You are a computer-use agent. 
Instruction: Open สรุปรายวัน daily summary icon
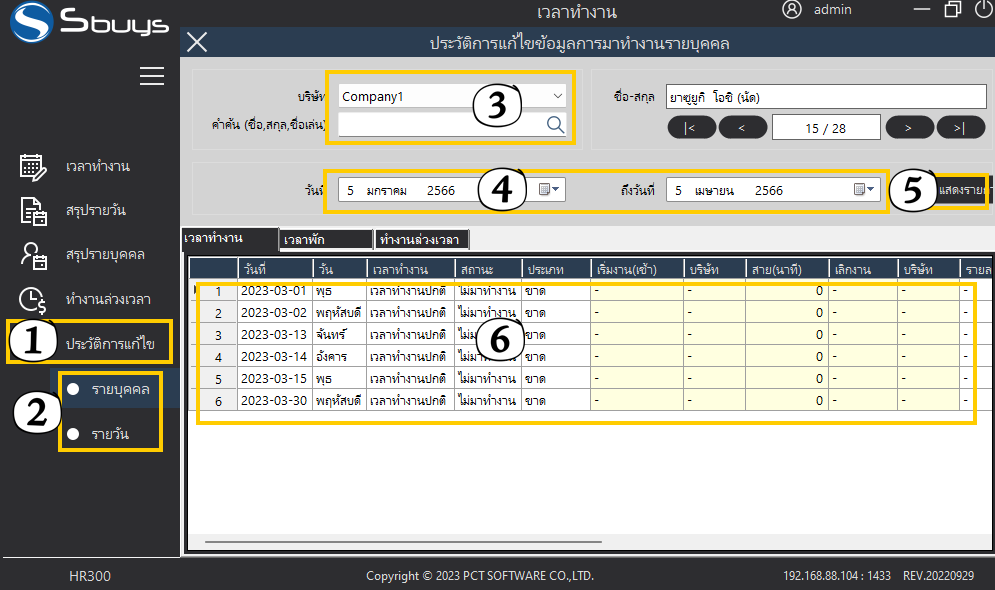[x=34, y=211]
